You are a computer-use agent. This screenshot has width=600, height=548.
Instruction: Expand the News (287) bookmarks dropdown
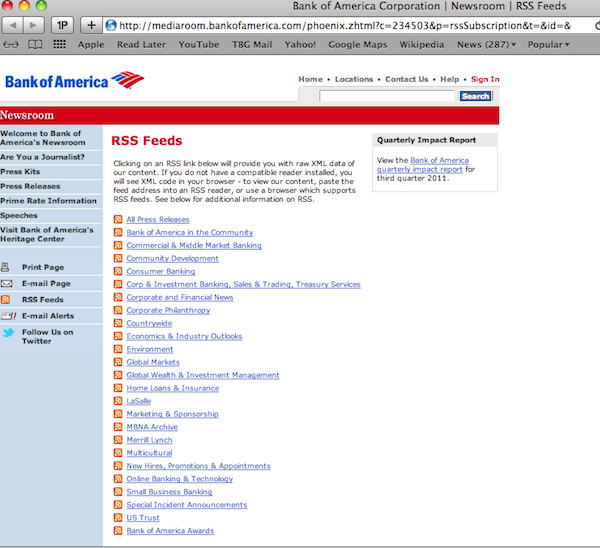pos(486,45)
